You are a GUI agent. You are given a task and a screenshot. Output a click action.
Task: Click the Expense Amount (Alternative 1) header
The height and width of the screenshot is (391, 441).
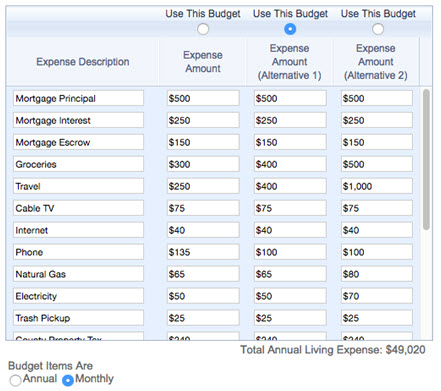click(289, 62)
